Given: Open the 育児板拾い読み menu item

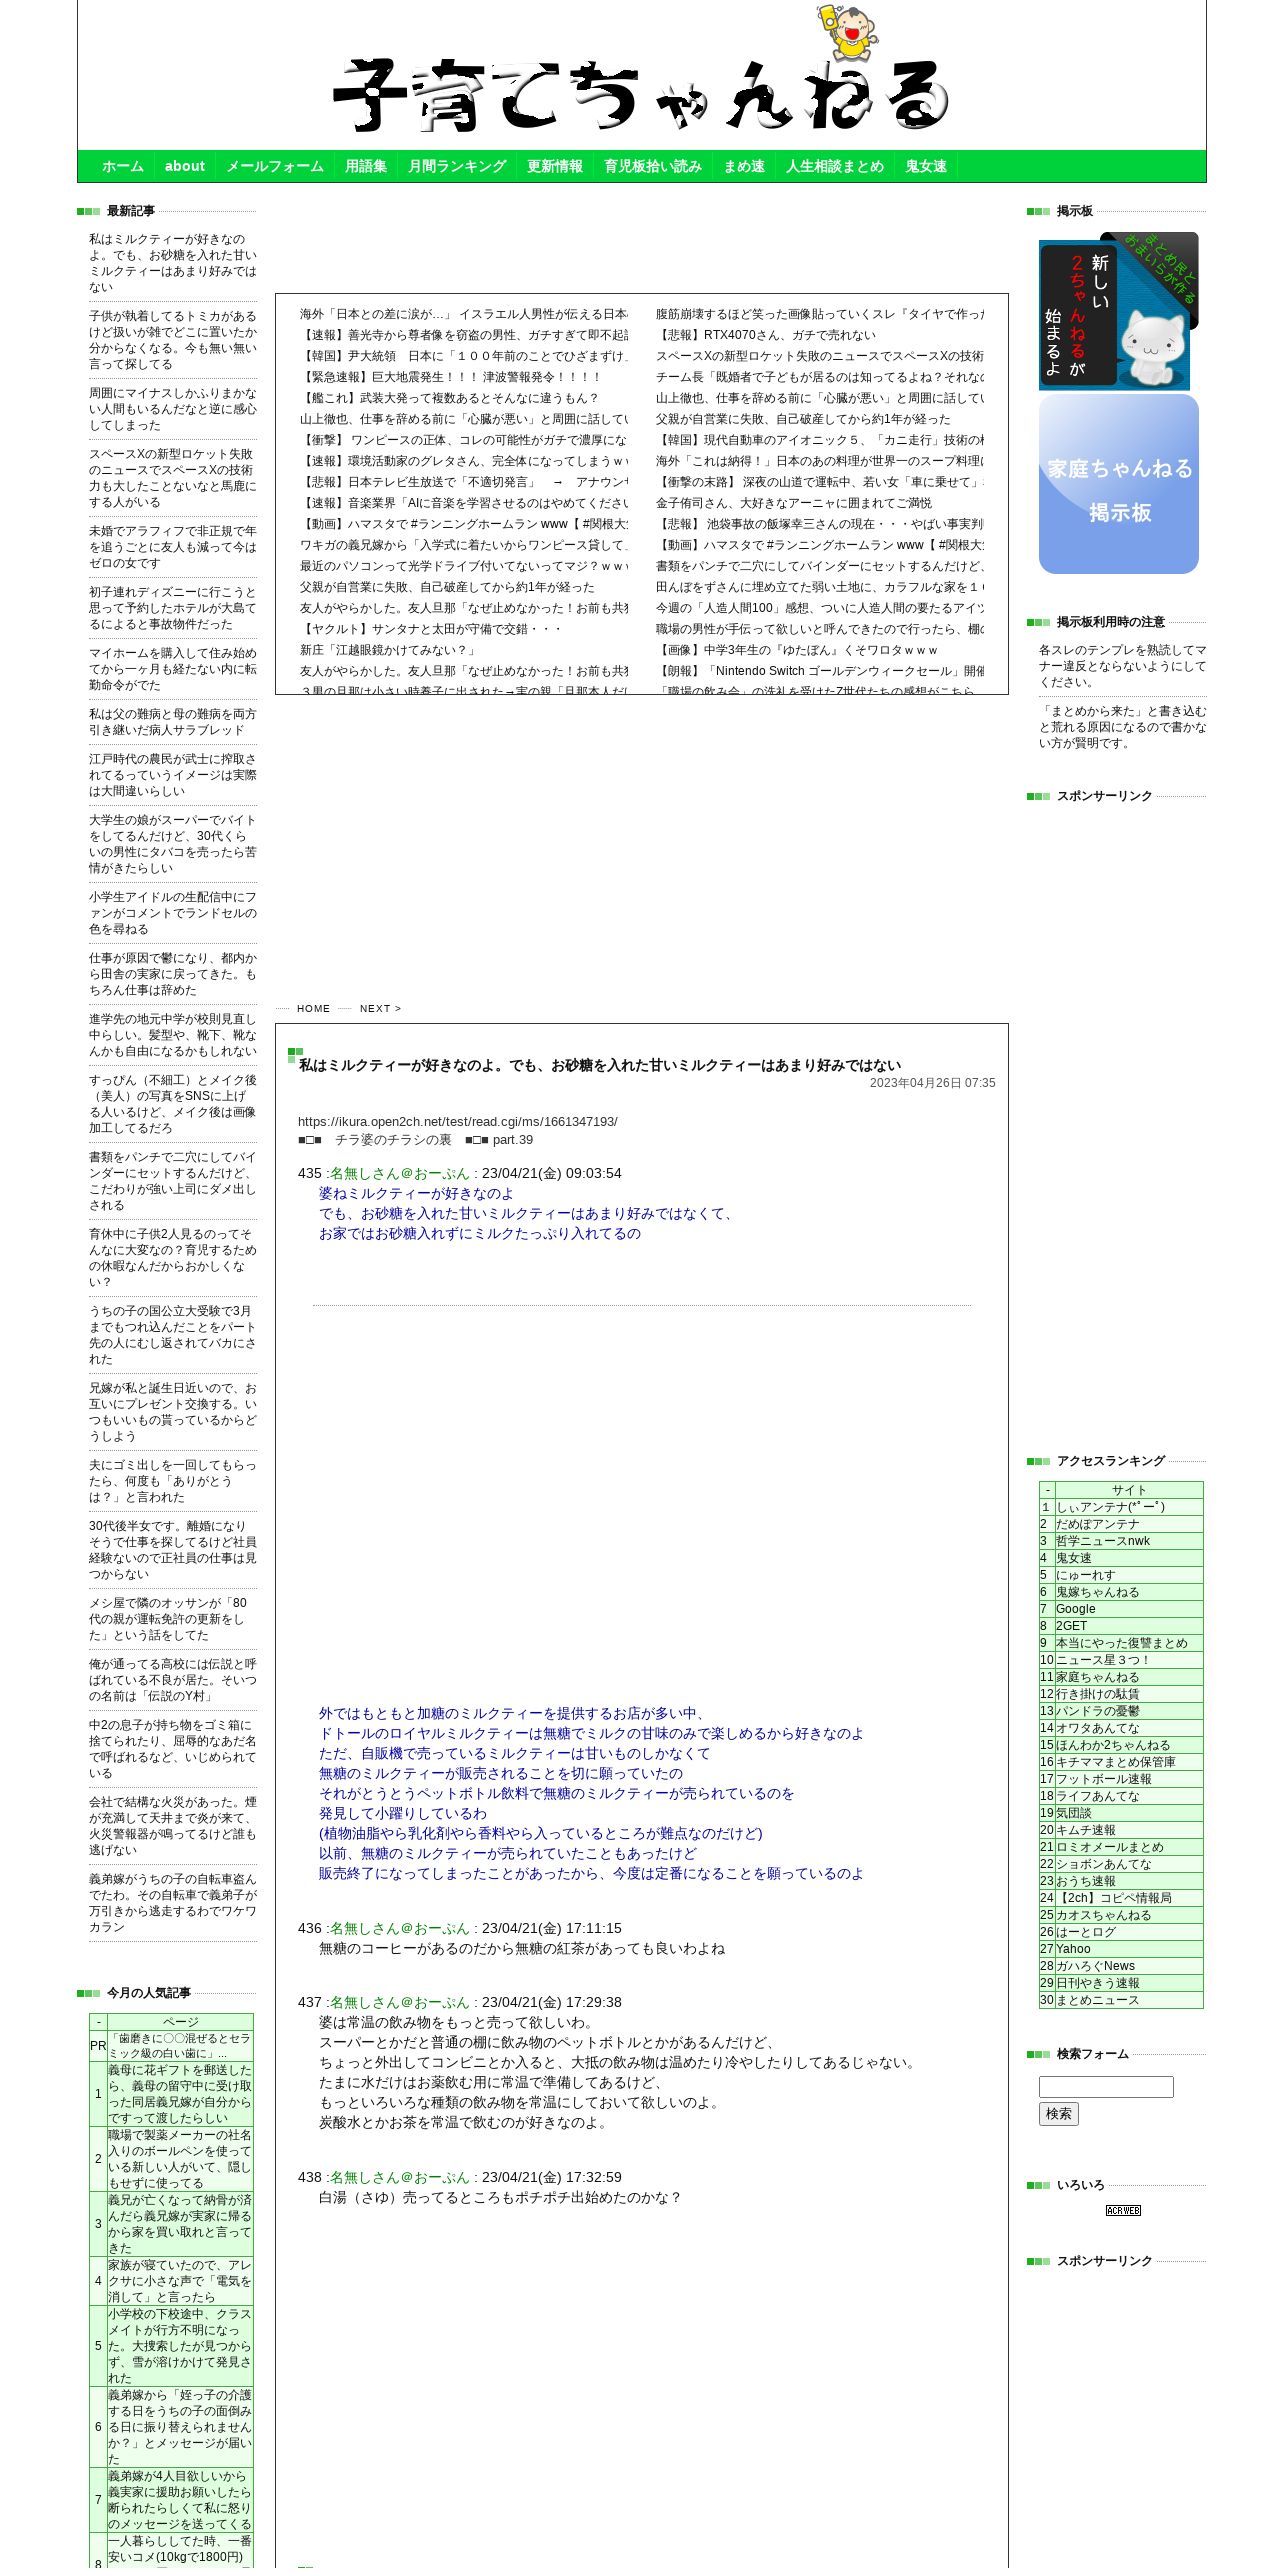Looking at the screenshot, I should click(653, 166).
